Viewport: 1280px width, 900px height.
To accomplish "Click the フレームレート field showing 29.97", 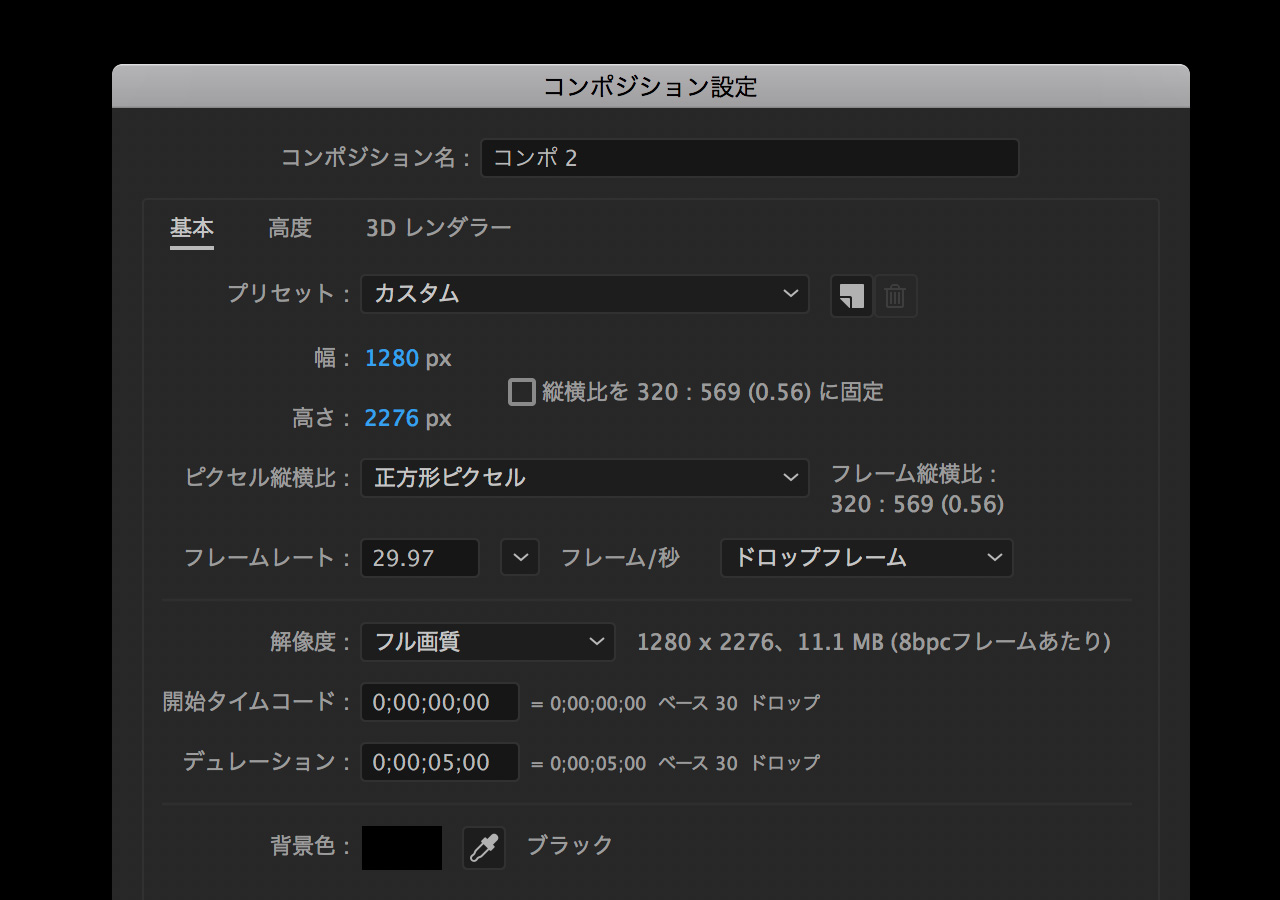I will coord(419,558).
